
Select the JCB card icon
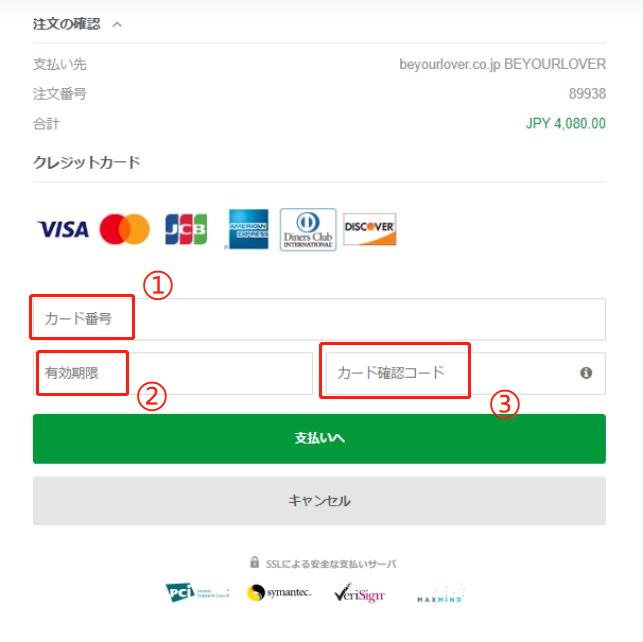pyautogui.click(x=186, y=229)
